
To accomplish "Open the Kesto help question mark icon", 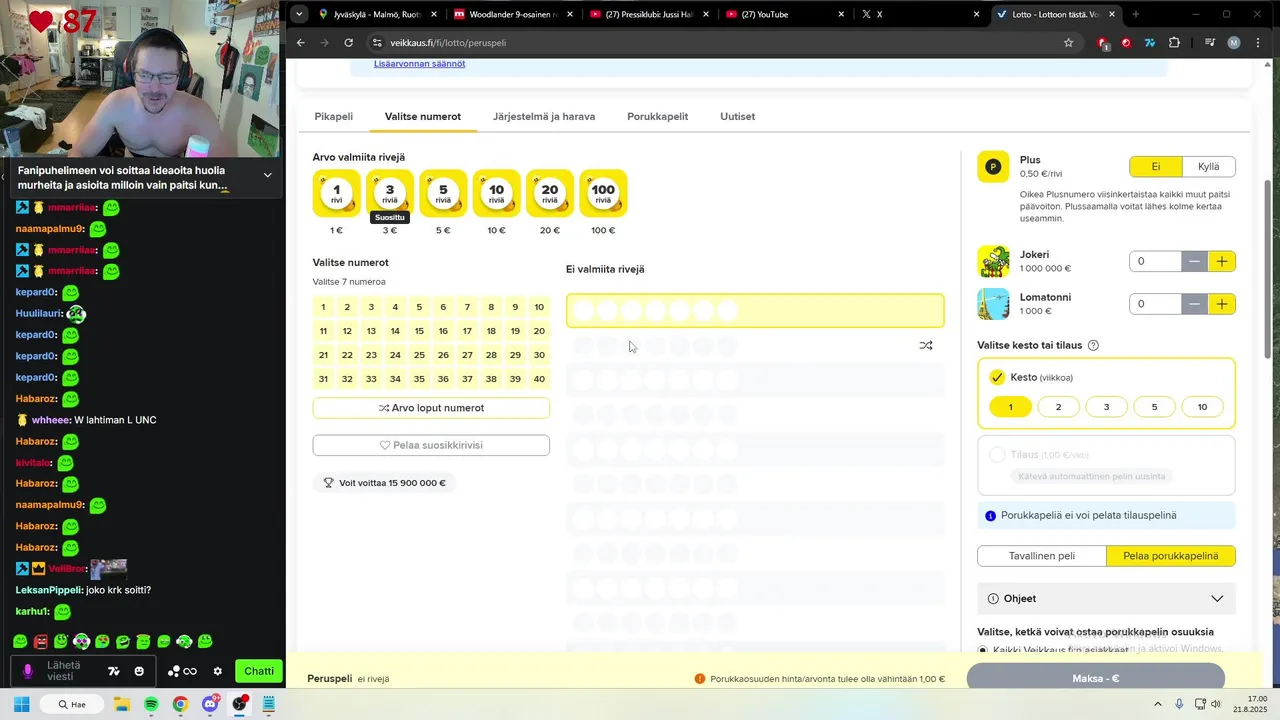I will point(1093,346).
